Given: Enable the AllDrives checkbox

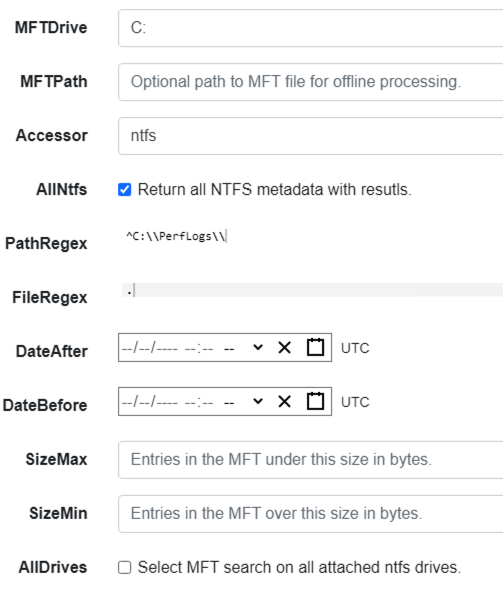Looking at the screenshot, I should [125, 567].
